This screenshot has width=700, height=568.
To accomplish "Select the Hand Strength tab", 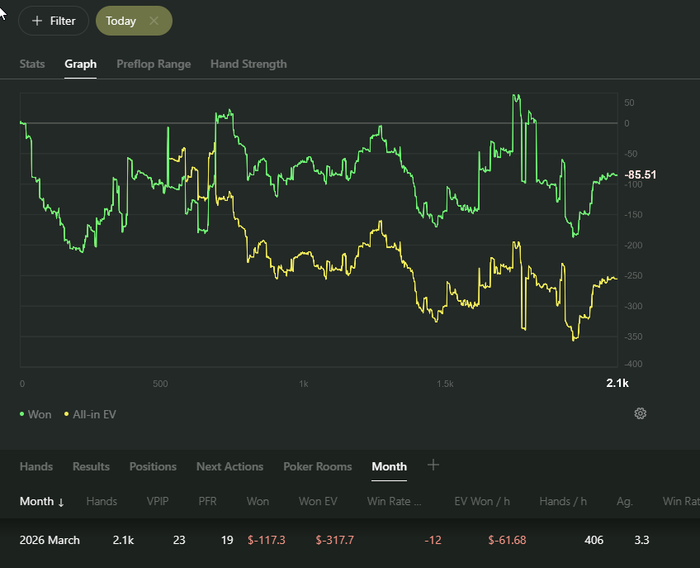I will pyautogui.click(x=248, y=64).
